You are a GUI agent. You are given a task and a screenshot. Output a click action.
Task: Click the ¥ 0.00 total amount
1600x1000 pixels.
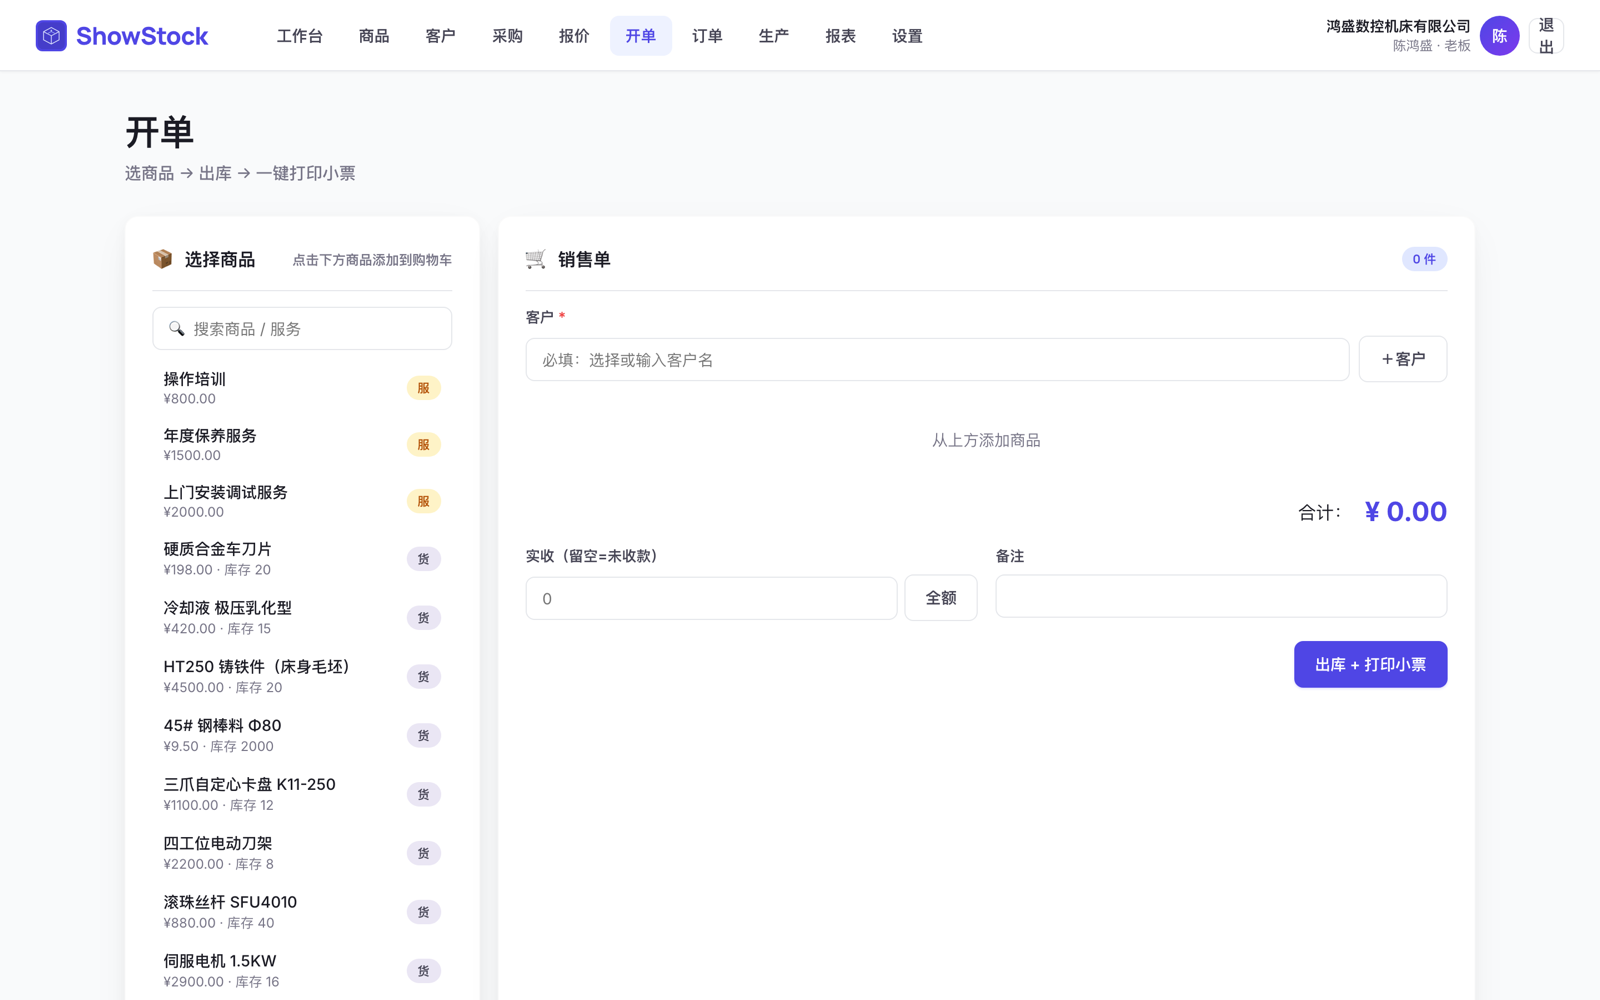[1405, 512]
